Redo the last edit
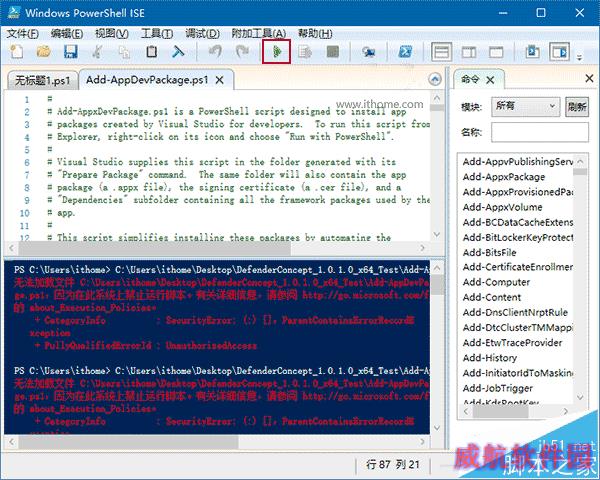600x480 pixels. (242, 52)
